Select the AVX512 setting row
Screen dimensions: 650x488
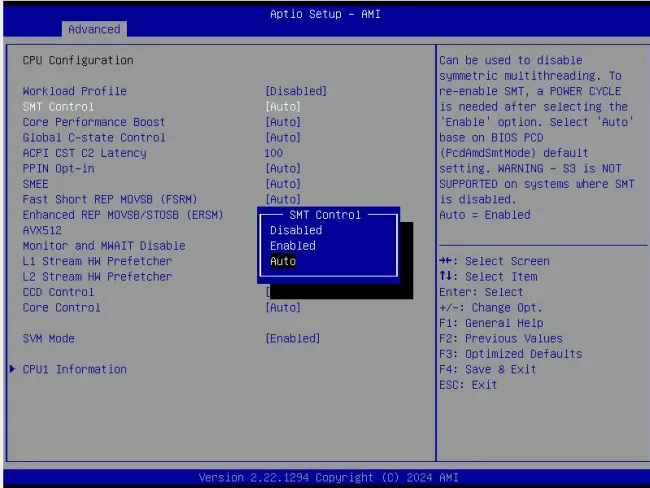tap(42, 230)
